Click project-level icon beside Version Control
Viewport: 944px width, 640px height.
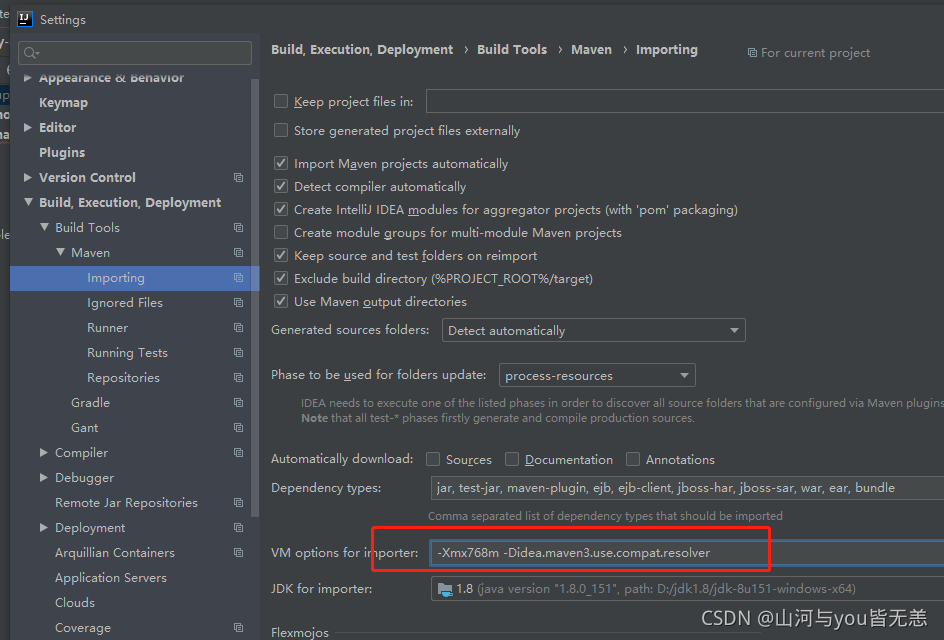238,178
